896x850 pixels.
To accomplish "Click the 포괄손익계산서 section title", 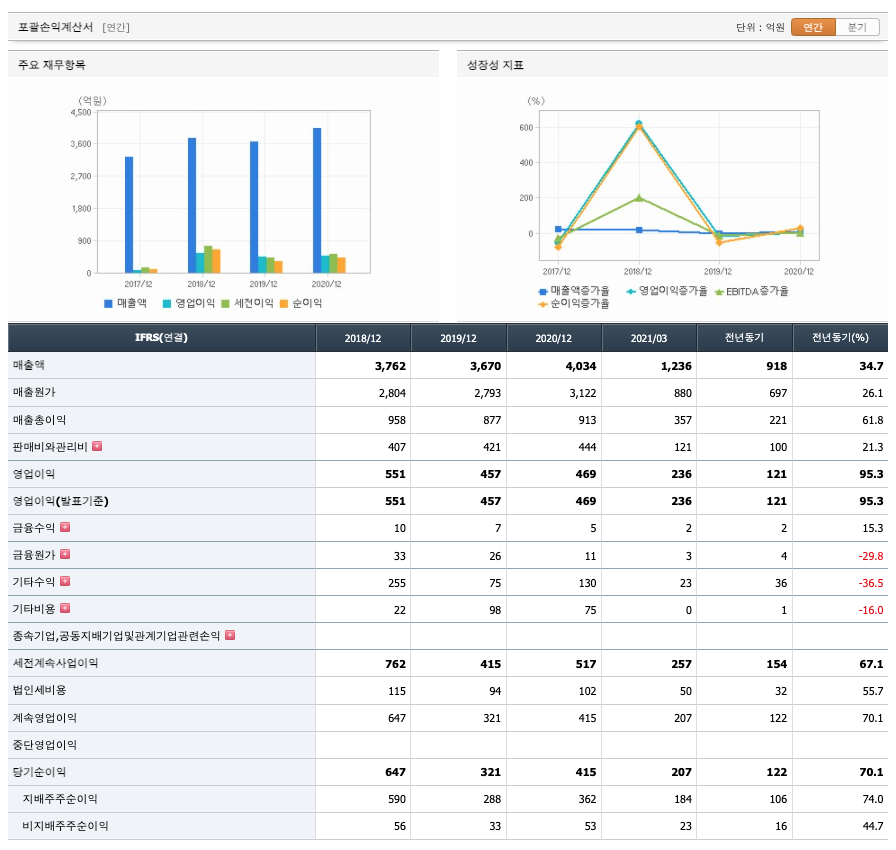I will 55,27.
